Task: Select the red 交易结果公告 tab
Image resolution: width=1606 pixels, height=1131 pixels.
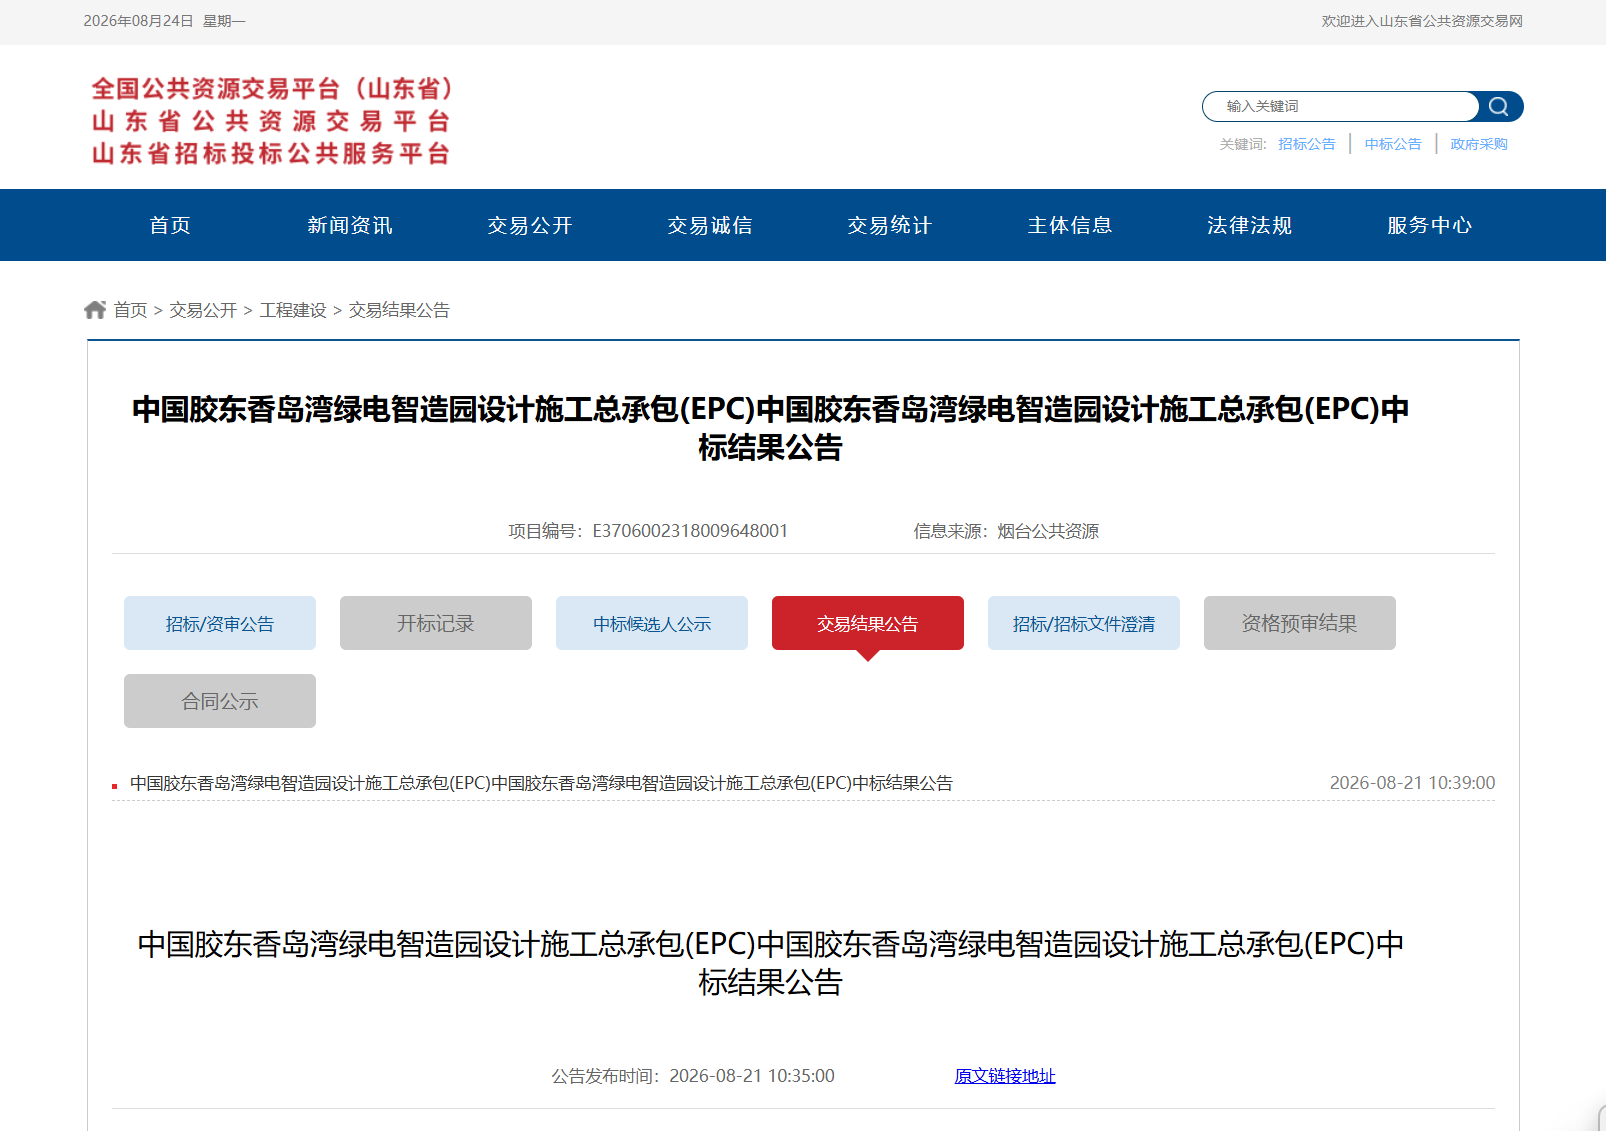Action: point(868,623)
